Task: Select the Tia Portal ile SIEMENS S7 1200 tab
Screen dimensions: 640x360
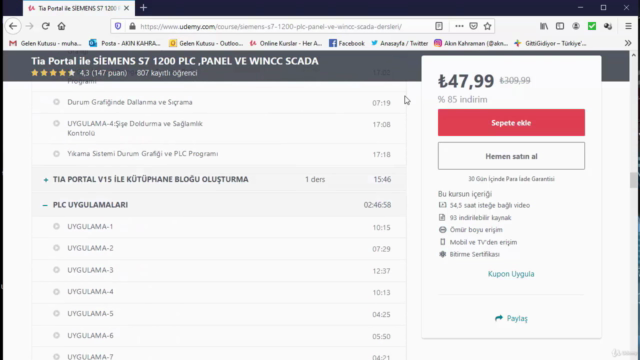Action: click(x=78, y=8)
